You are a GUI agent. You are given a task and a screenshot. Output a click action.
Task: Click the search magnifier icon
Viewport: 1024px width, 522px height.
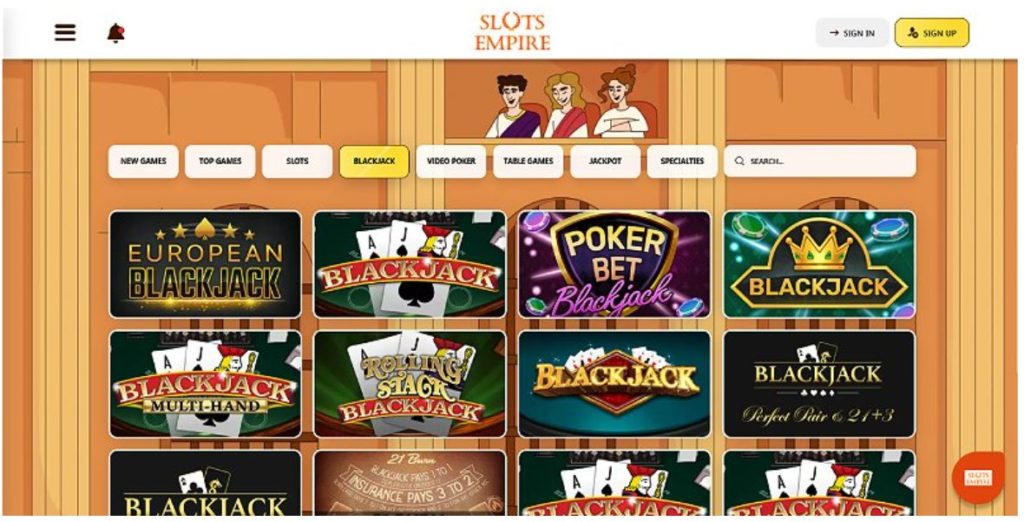click(x=739, y=161)
